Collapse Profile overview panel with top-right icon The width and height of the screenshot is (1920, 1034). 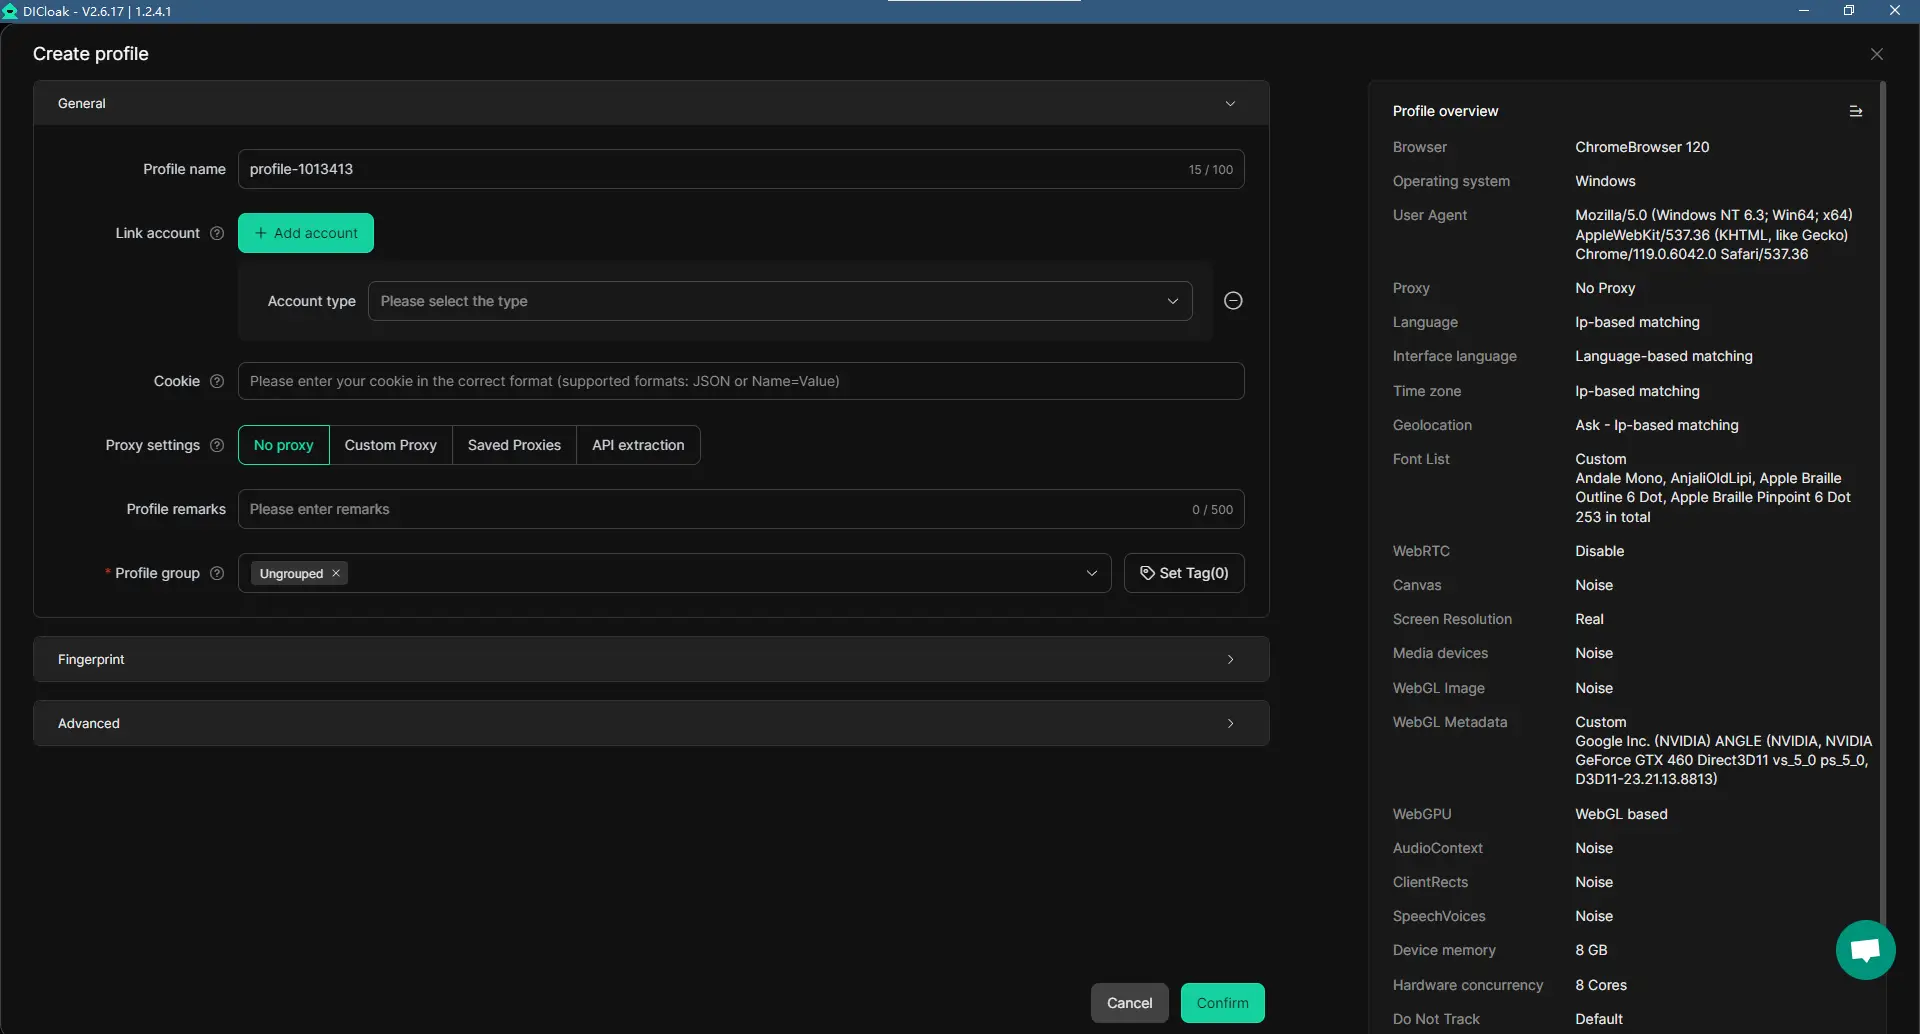pos(1855,111)
